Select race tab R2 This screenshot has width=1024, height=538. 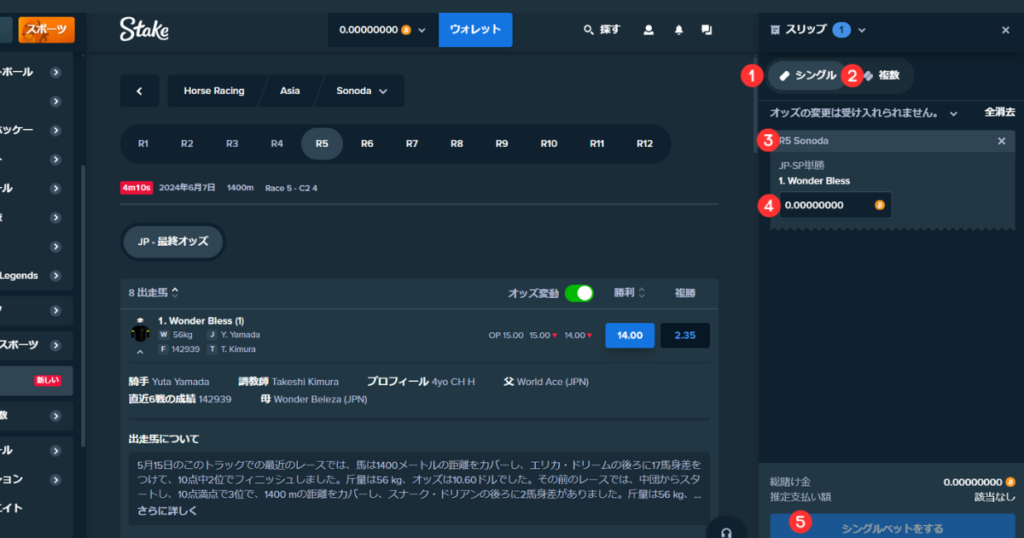(187, 144)
